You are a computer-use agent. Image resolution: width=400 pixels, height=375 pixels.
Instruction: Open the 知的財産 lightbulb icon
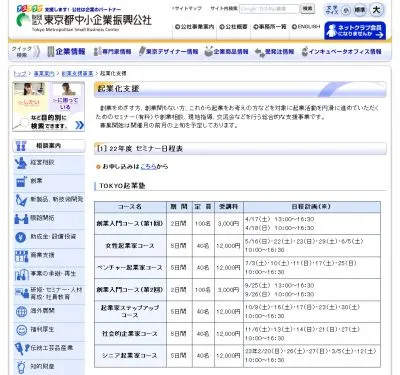21,367
